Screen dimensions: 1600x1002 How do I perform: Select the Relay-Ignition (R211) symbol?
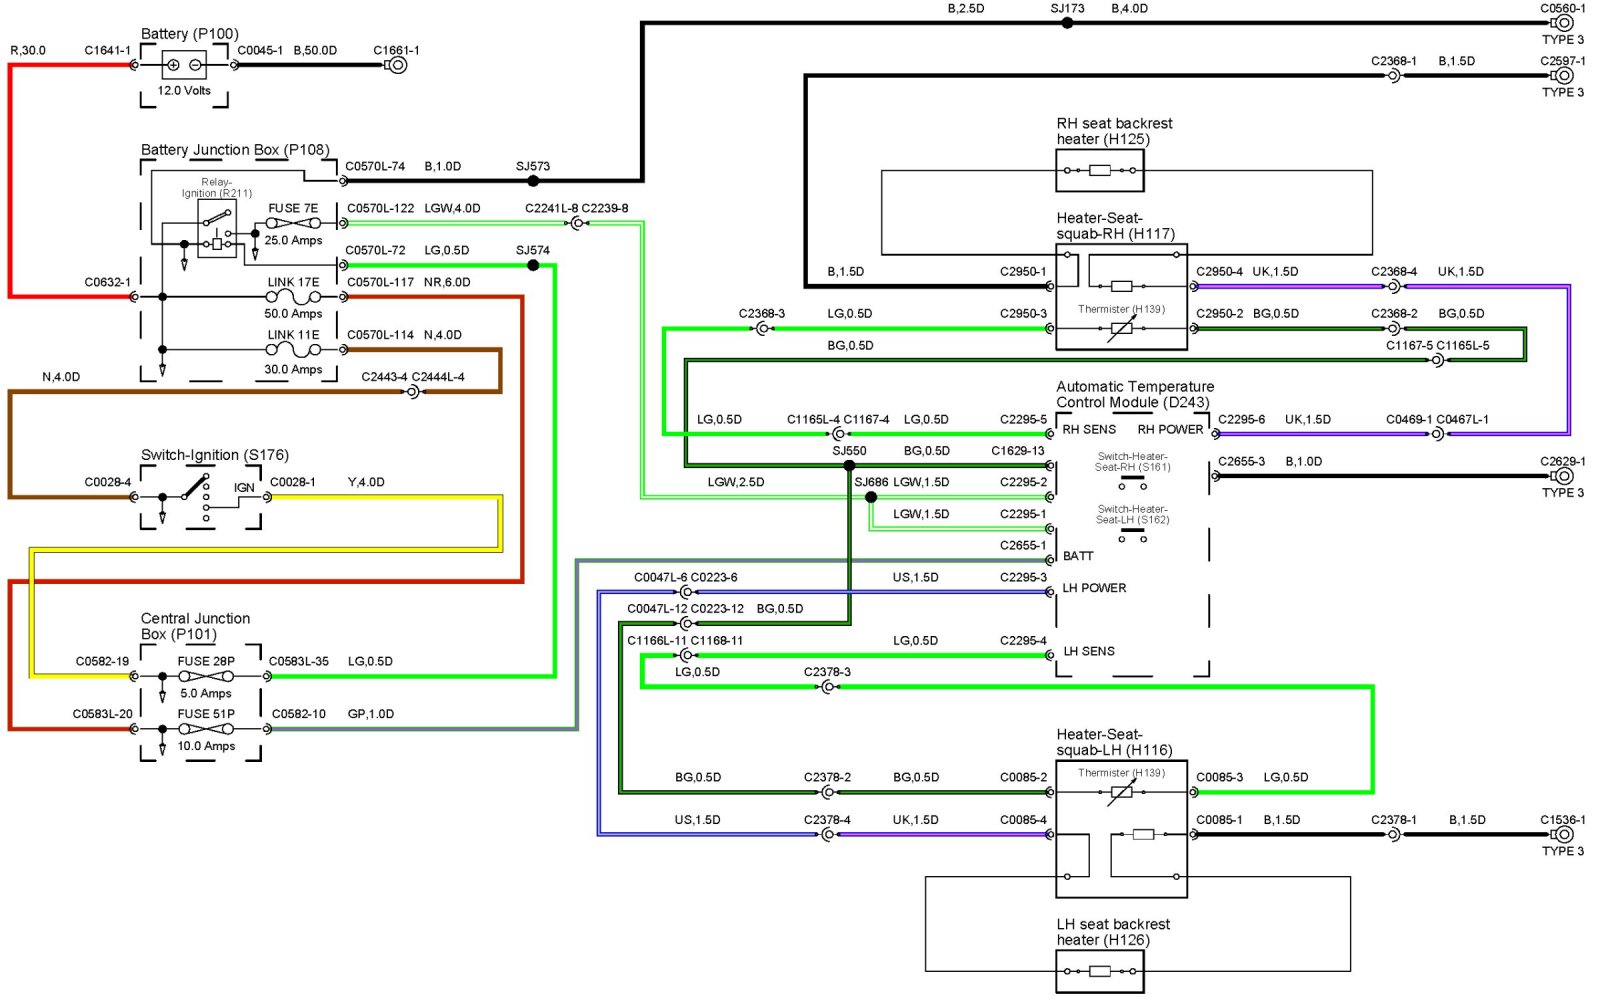tap(217, 229)
